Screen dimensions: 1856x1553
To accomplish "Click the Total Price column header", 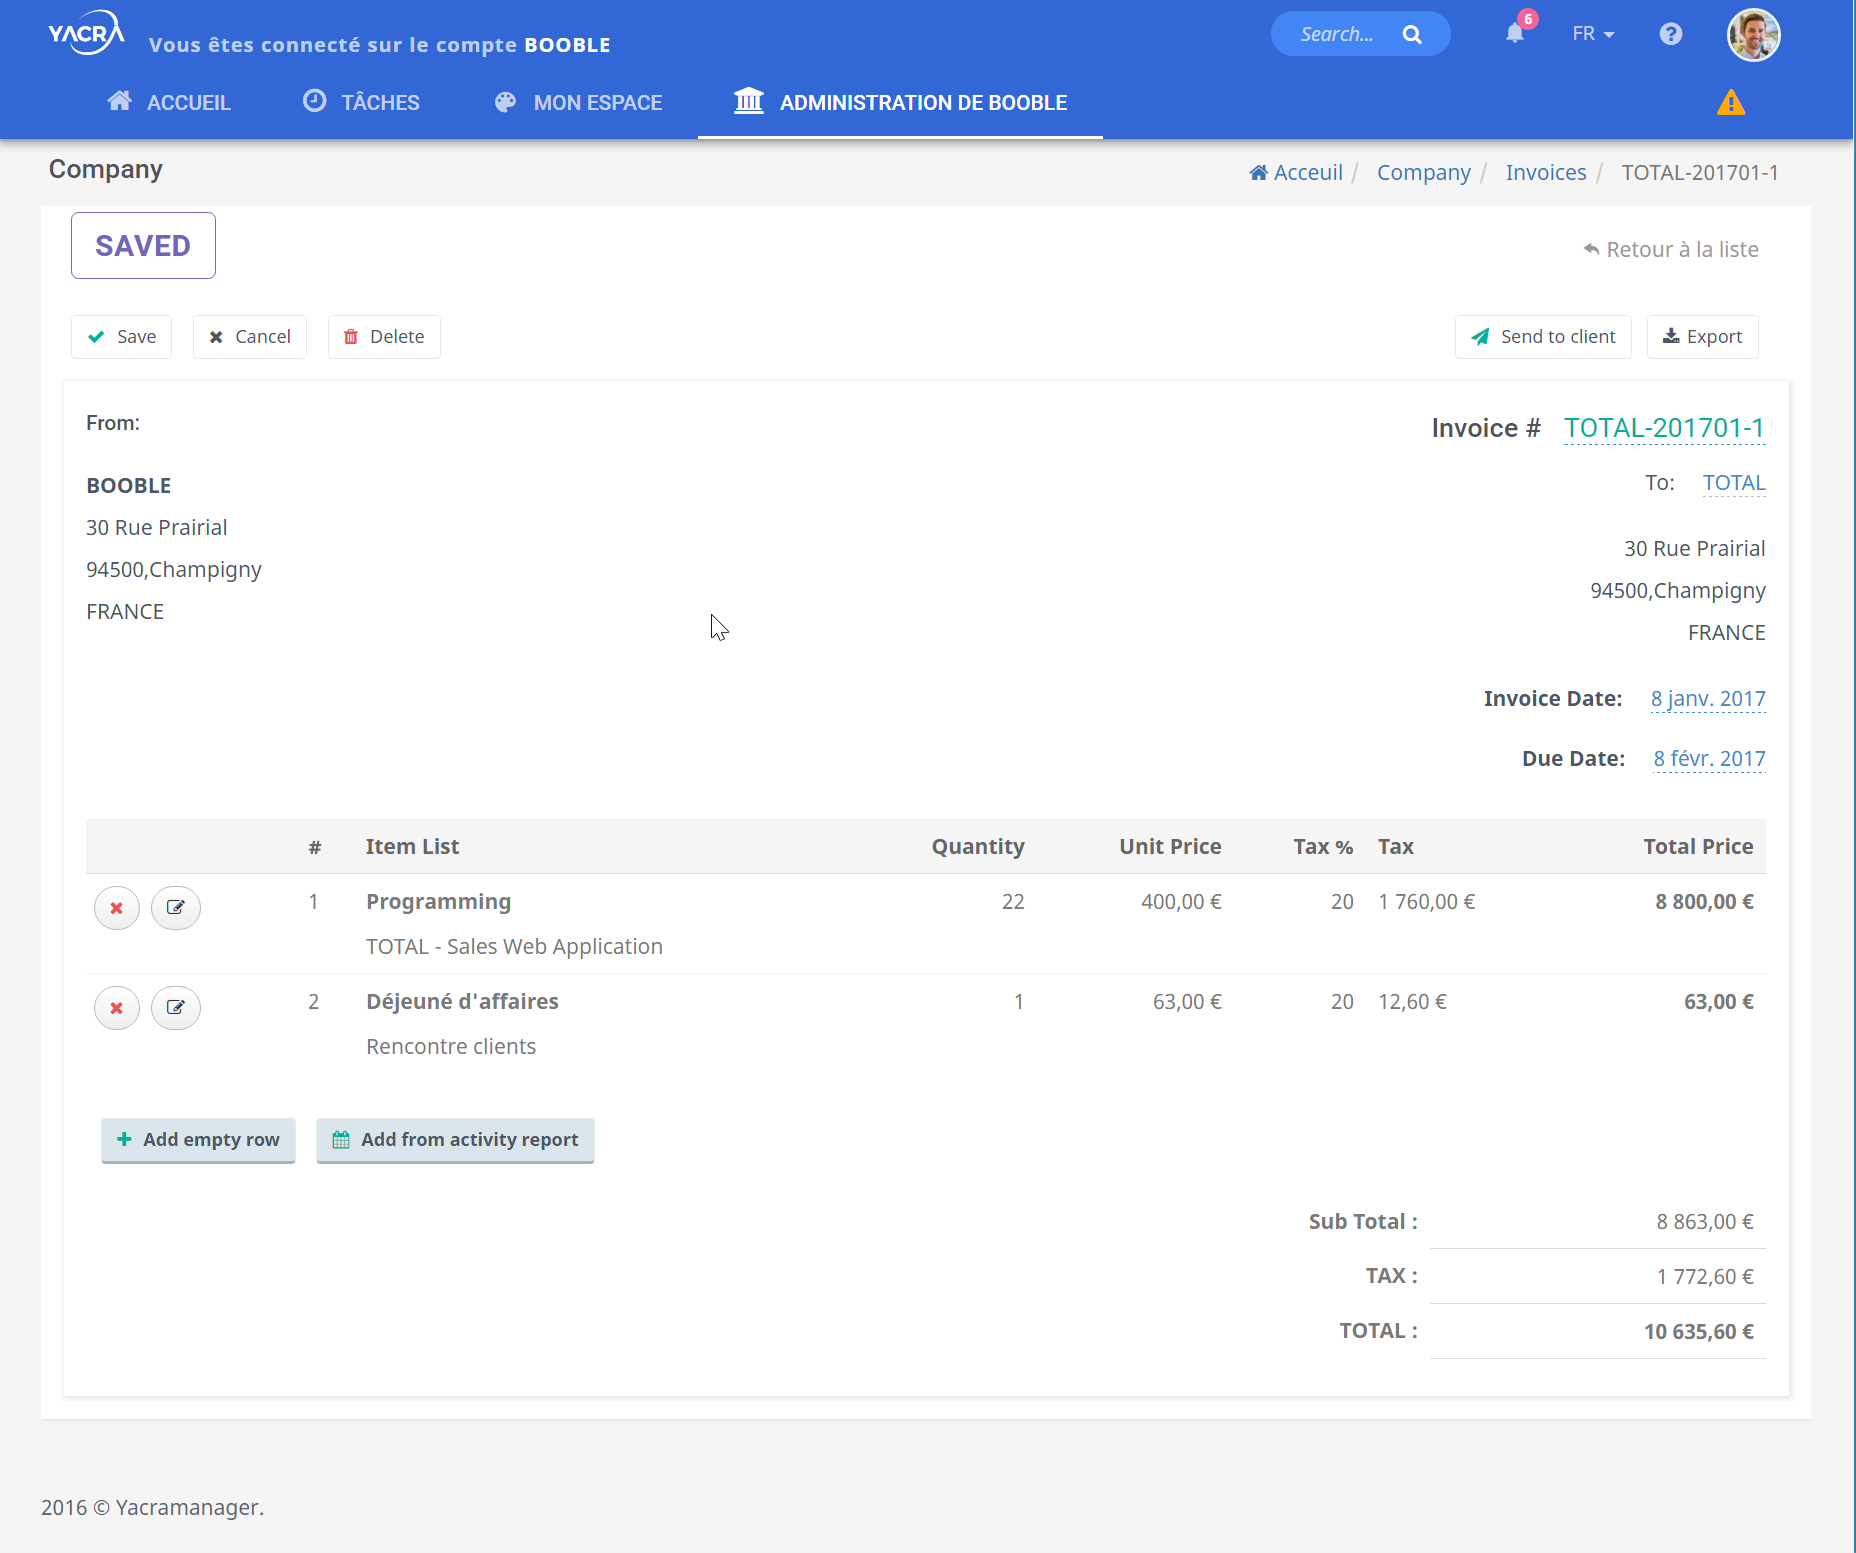I will pos(1699,847).
